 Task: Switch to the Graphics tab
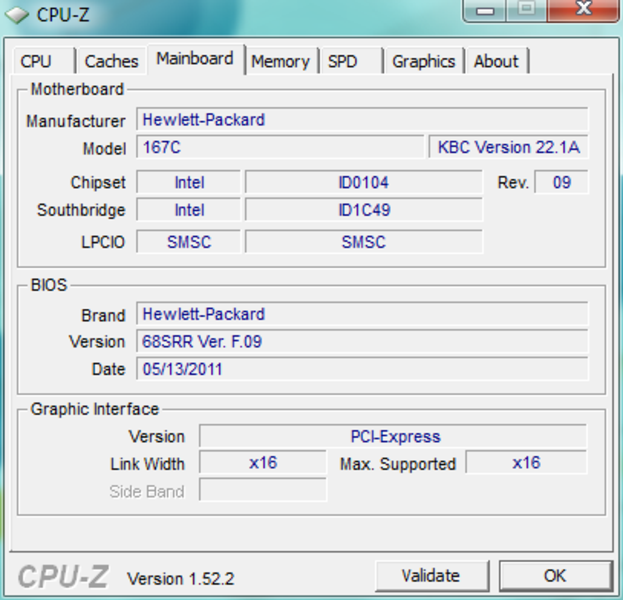click(424, 61)
